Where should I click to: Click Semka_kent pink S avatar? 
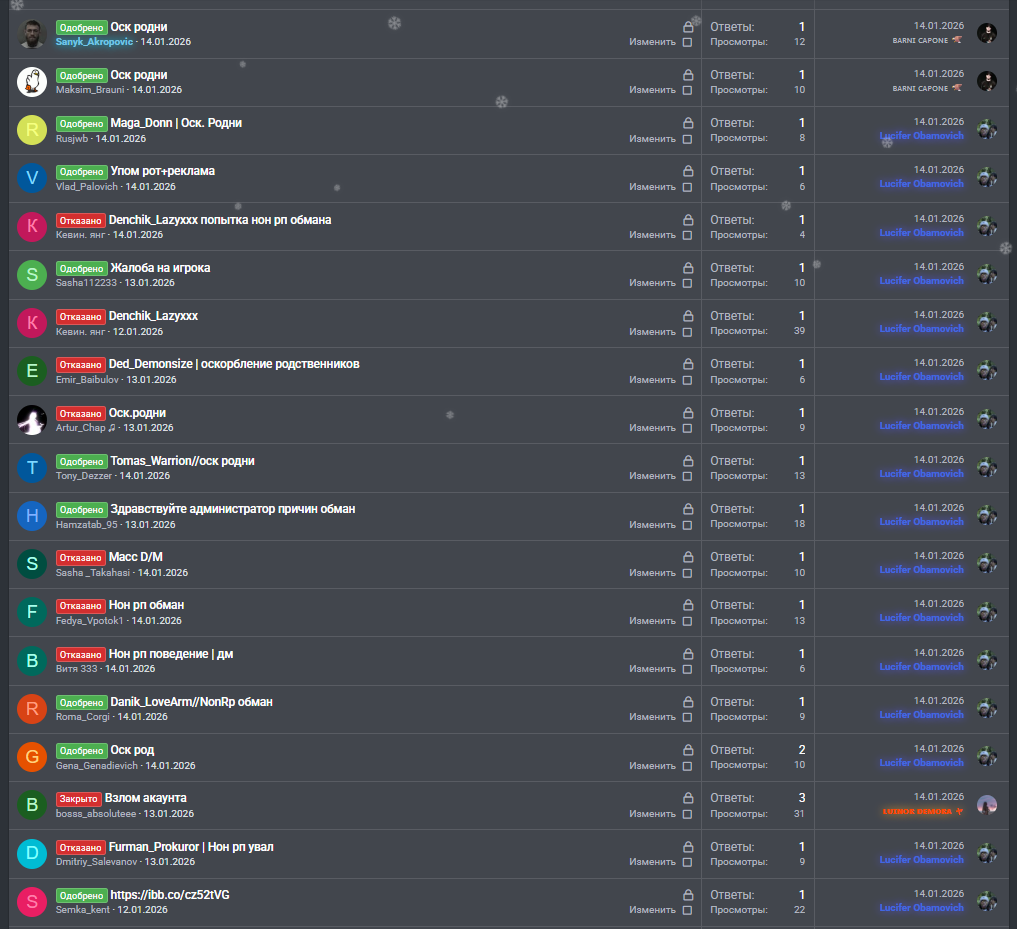[x=32, y=902]
